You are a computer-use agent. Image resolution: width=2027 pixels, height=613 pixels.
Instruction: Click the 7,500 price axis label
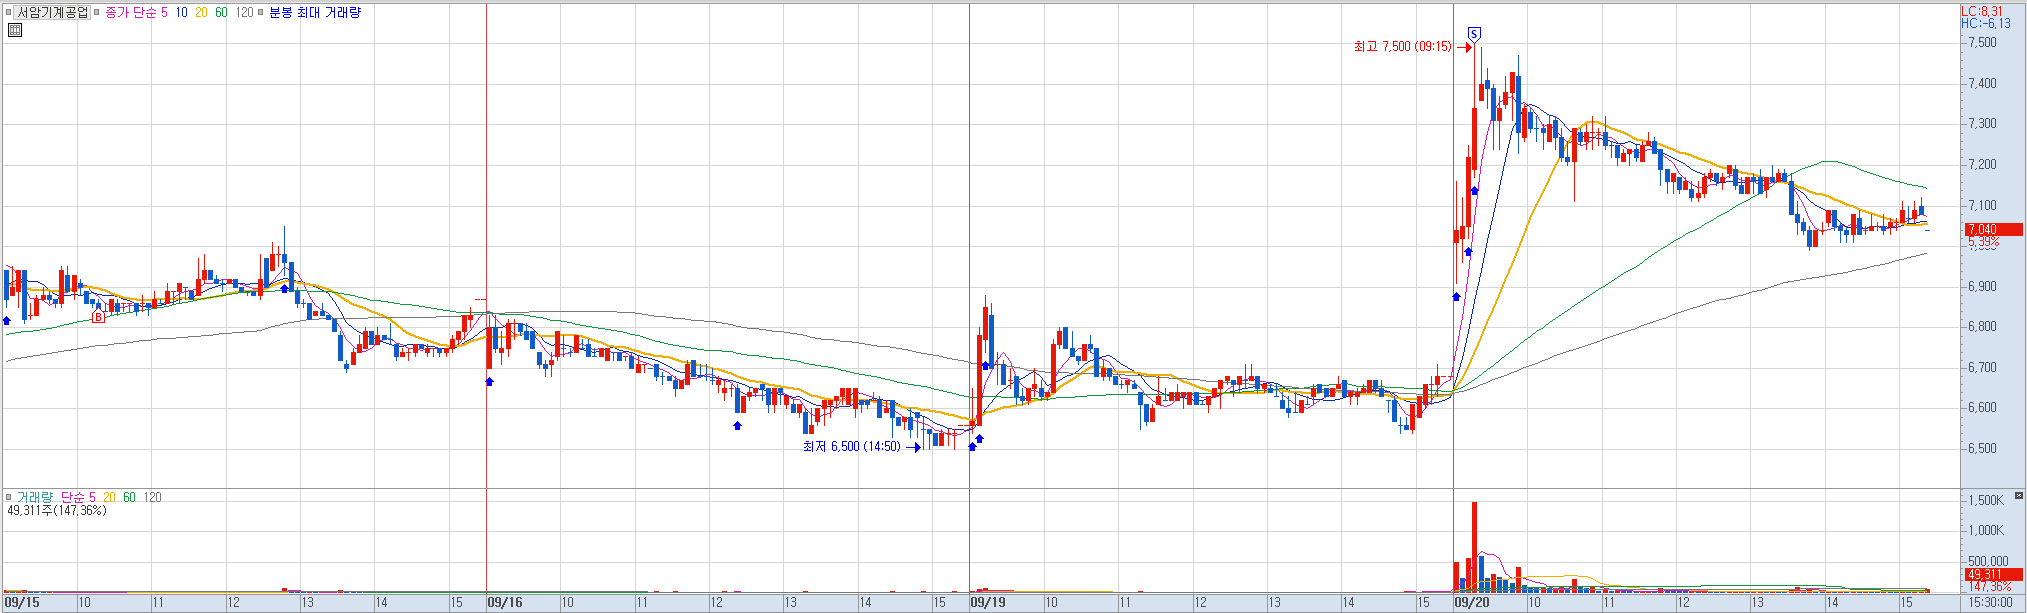tap(1982, 43)
